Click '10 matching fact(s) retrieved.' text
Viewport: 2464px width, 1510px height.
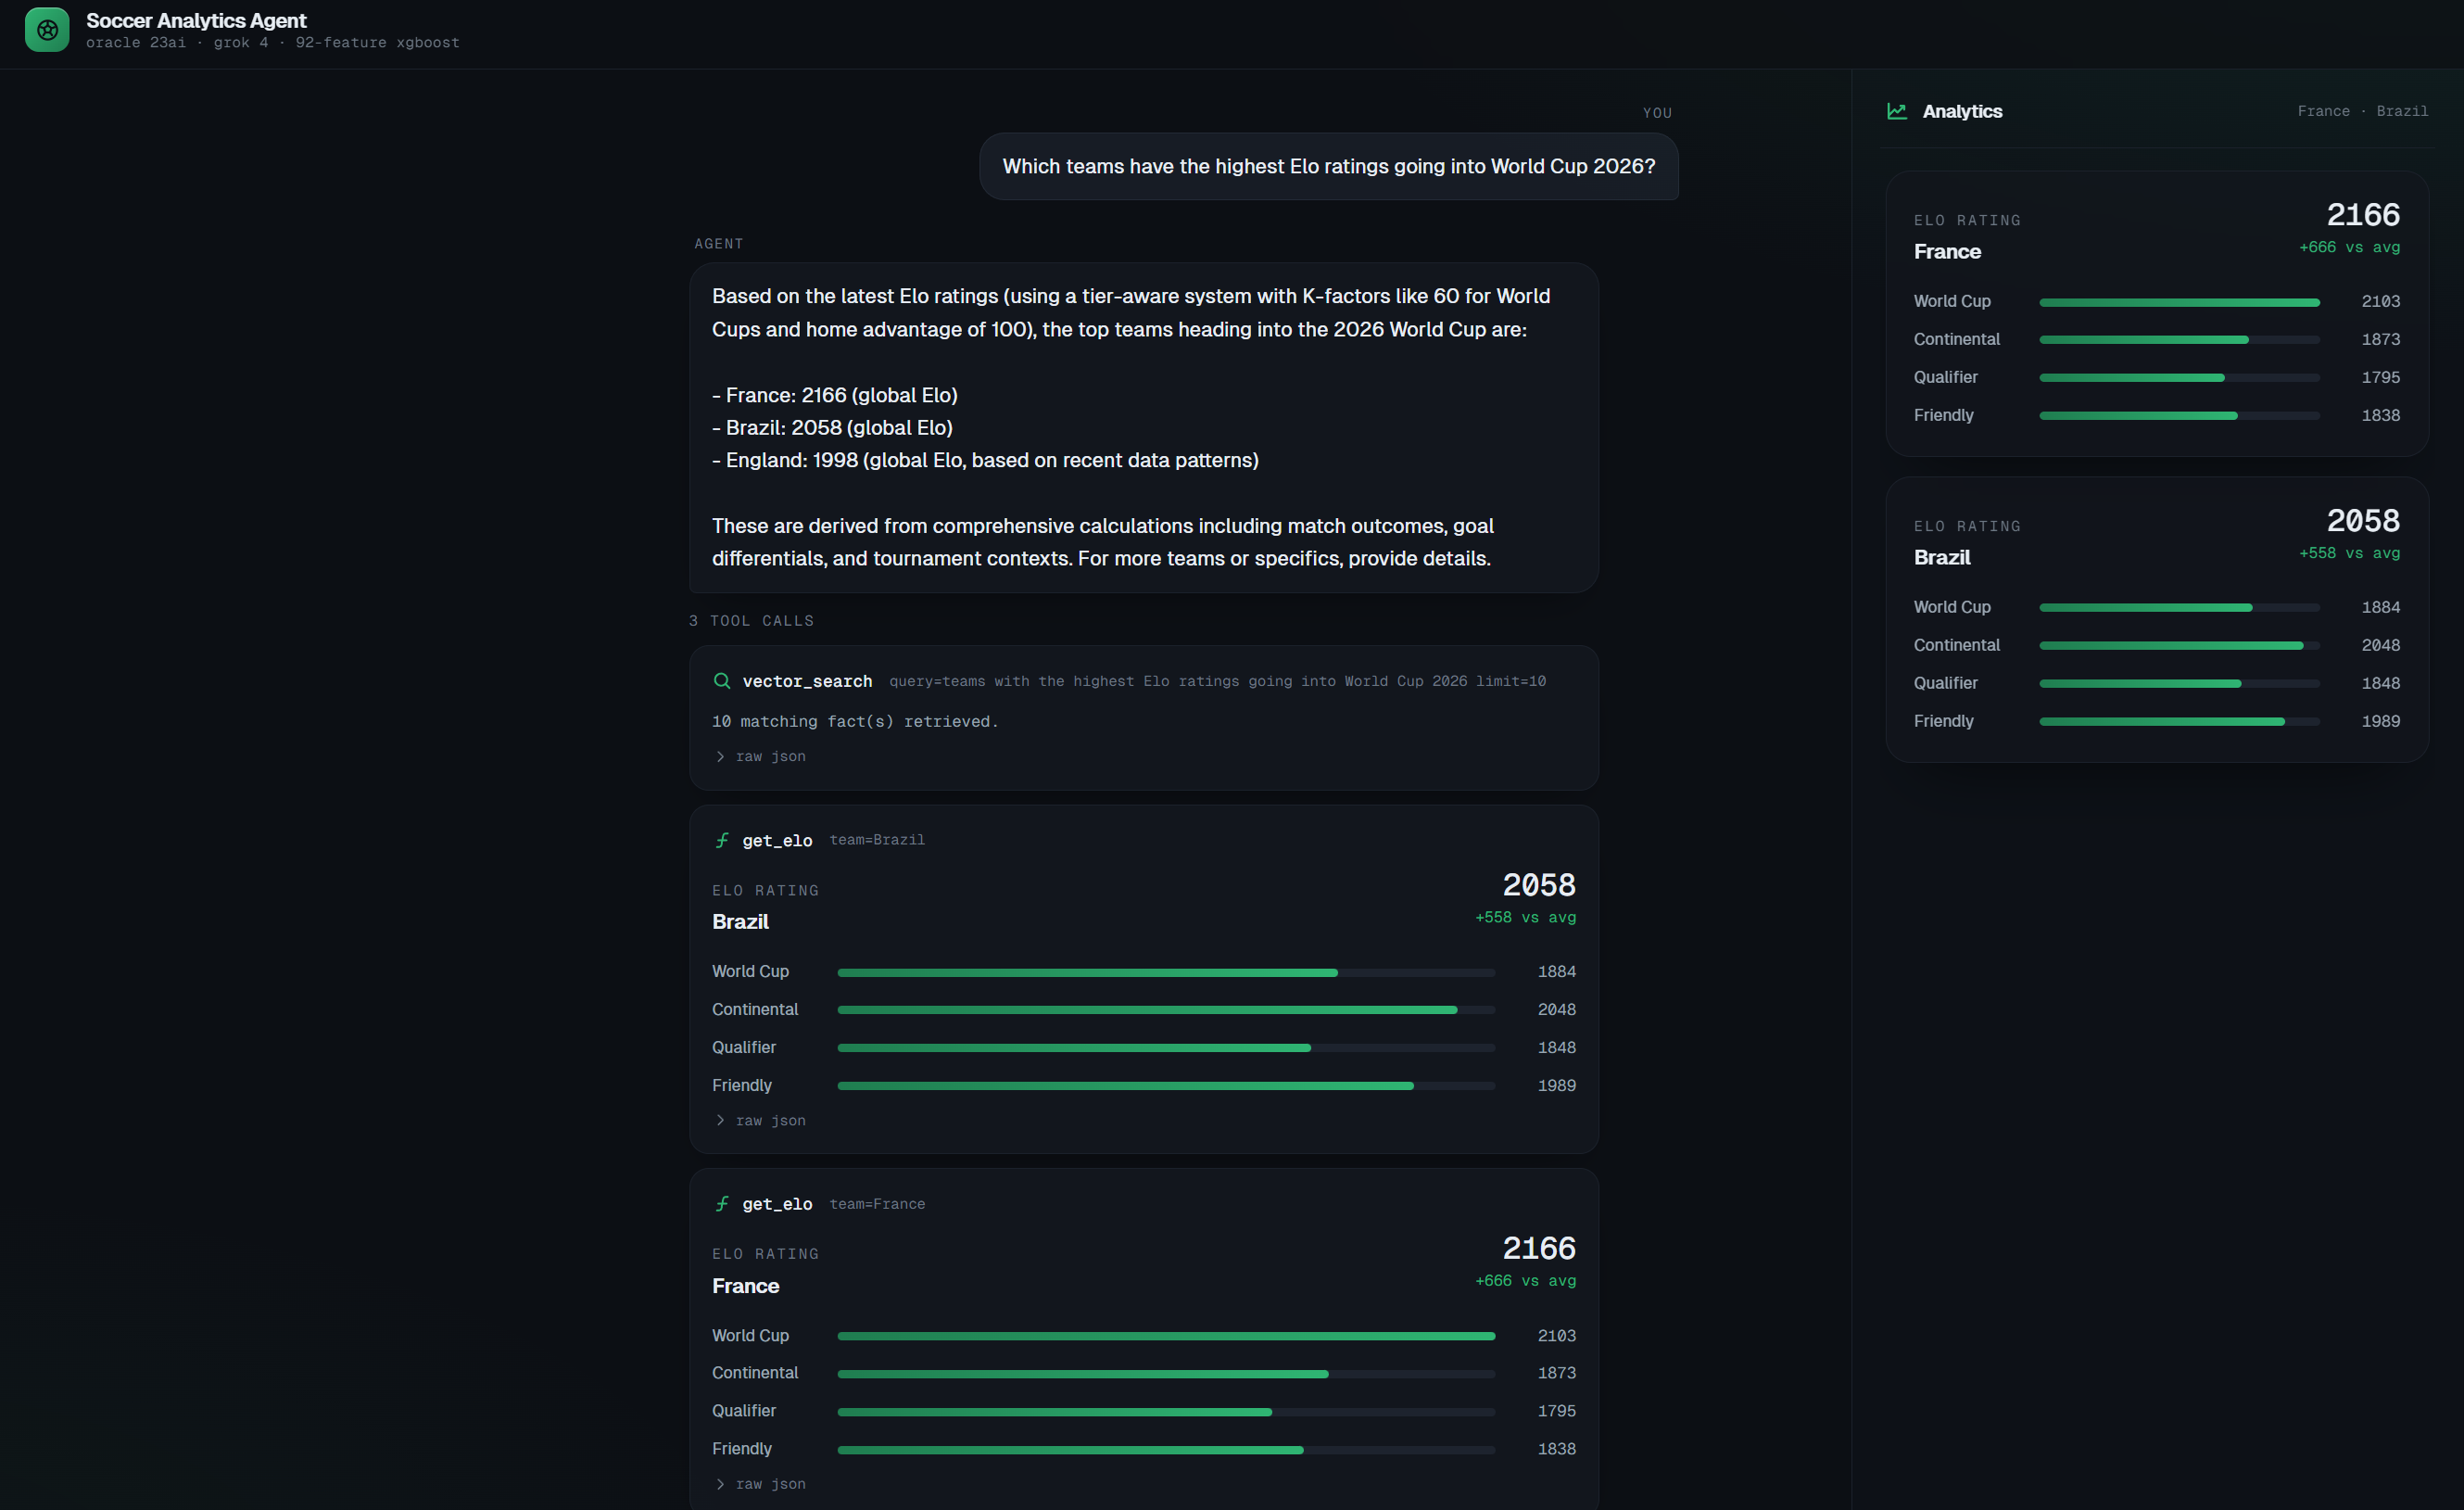(855, 721)
